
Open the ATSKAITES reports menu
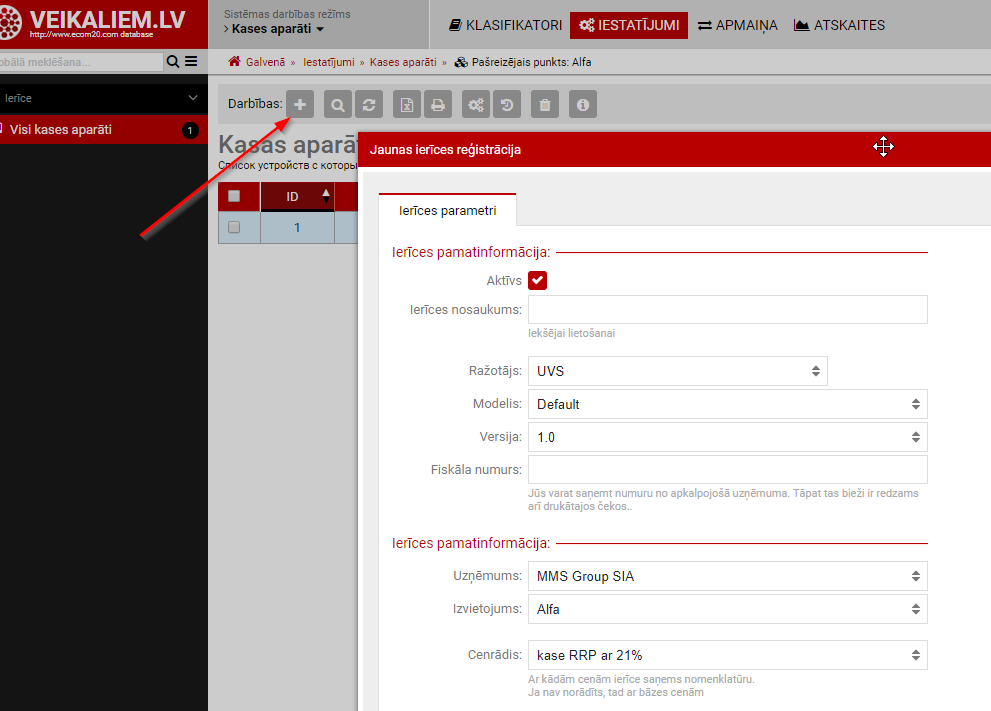[x=838, y=25]
